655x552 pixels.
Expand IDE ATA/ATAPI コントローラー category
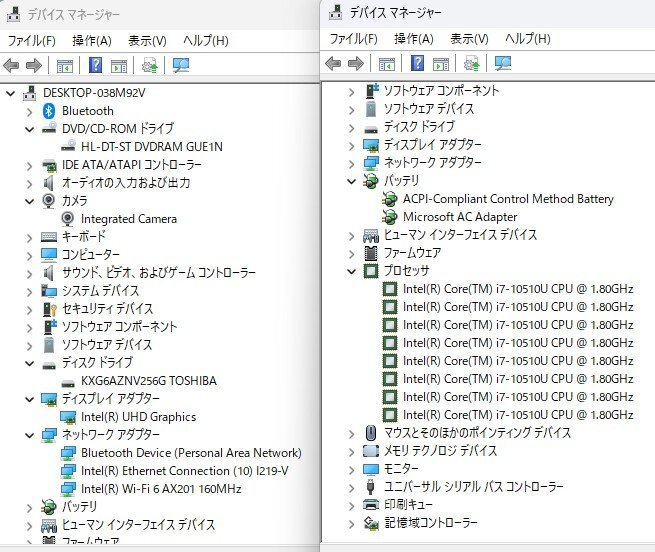(29, 166)
